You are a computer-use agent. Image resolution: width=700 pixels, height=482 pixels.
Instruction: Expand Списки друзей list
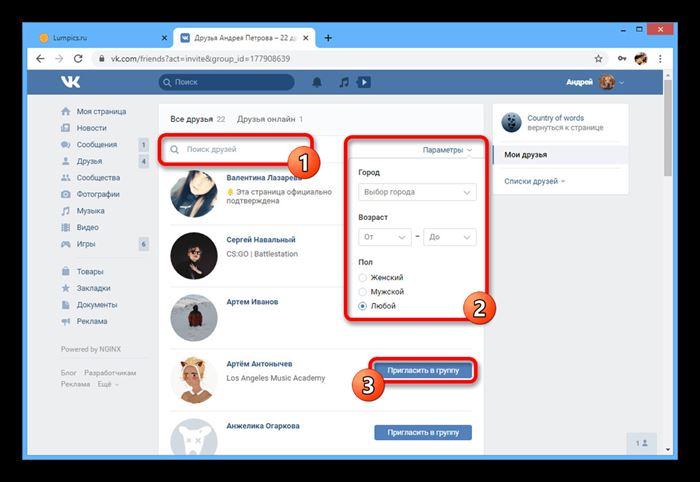point(534,181)
